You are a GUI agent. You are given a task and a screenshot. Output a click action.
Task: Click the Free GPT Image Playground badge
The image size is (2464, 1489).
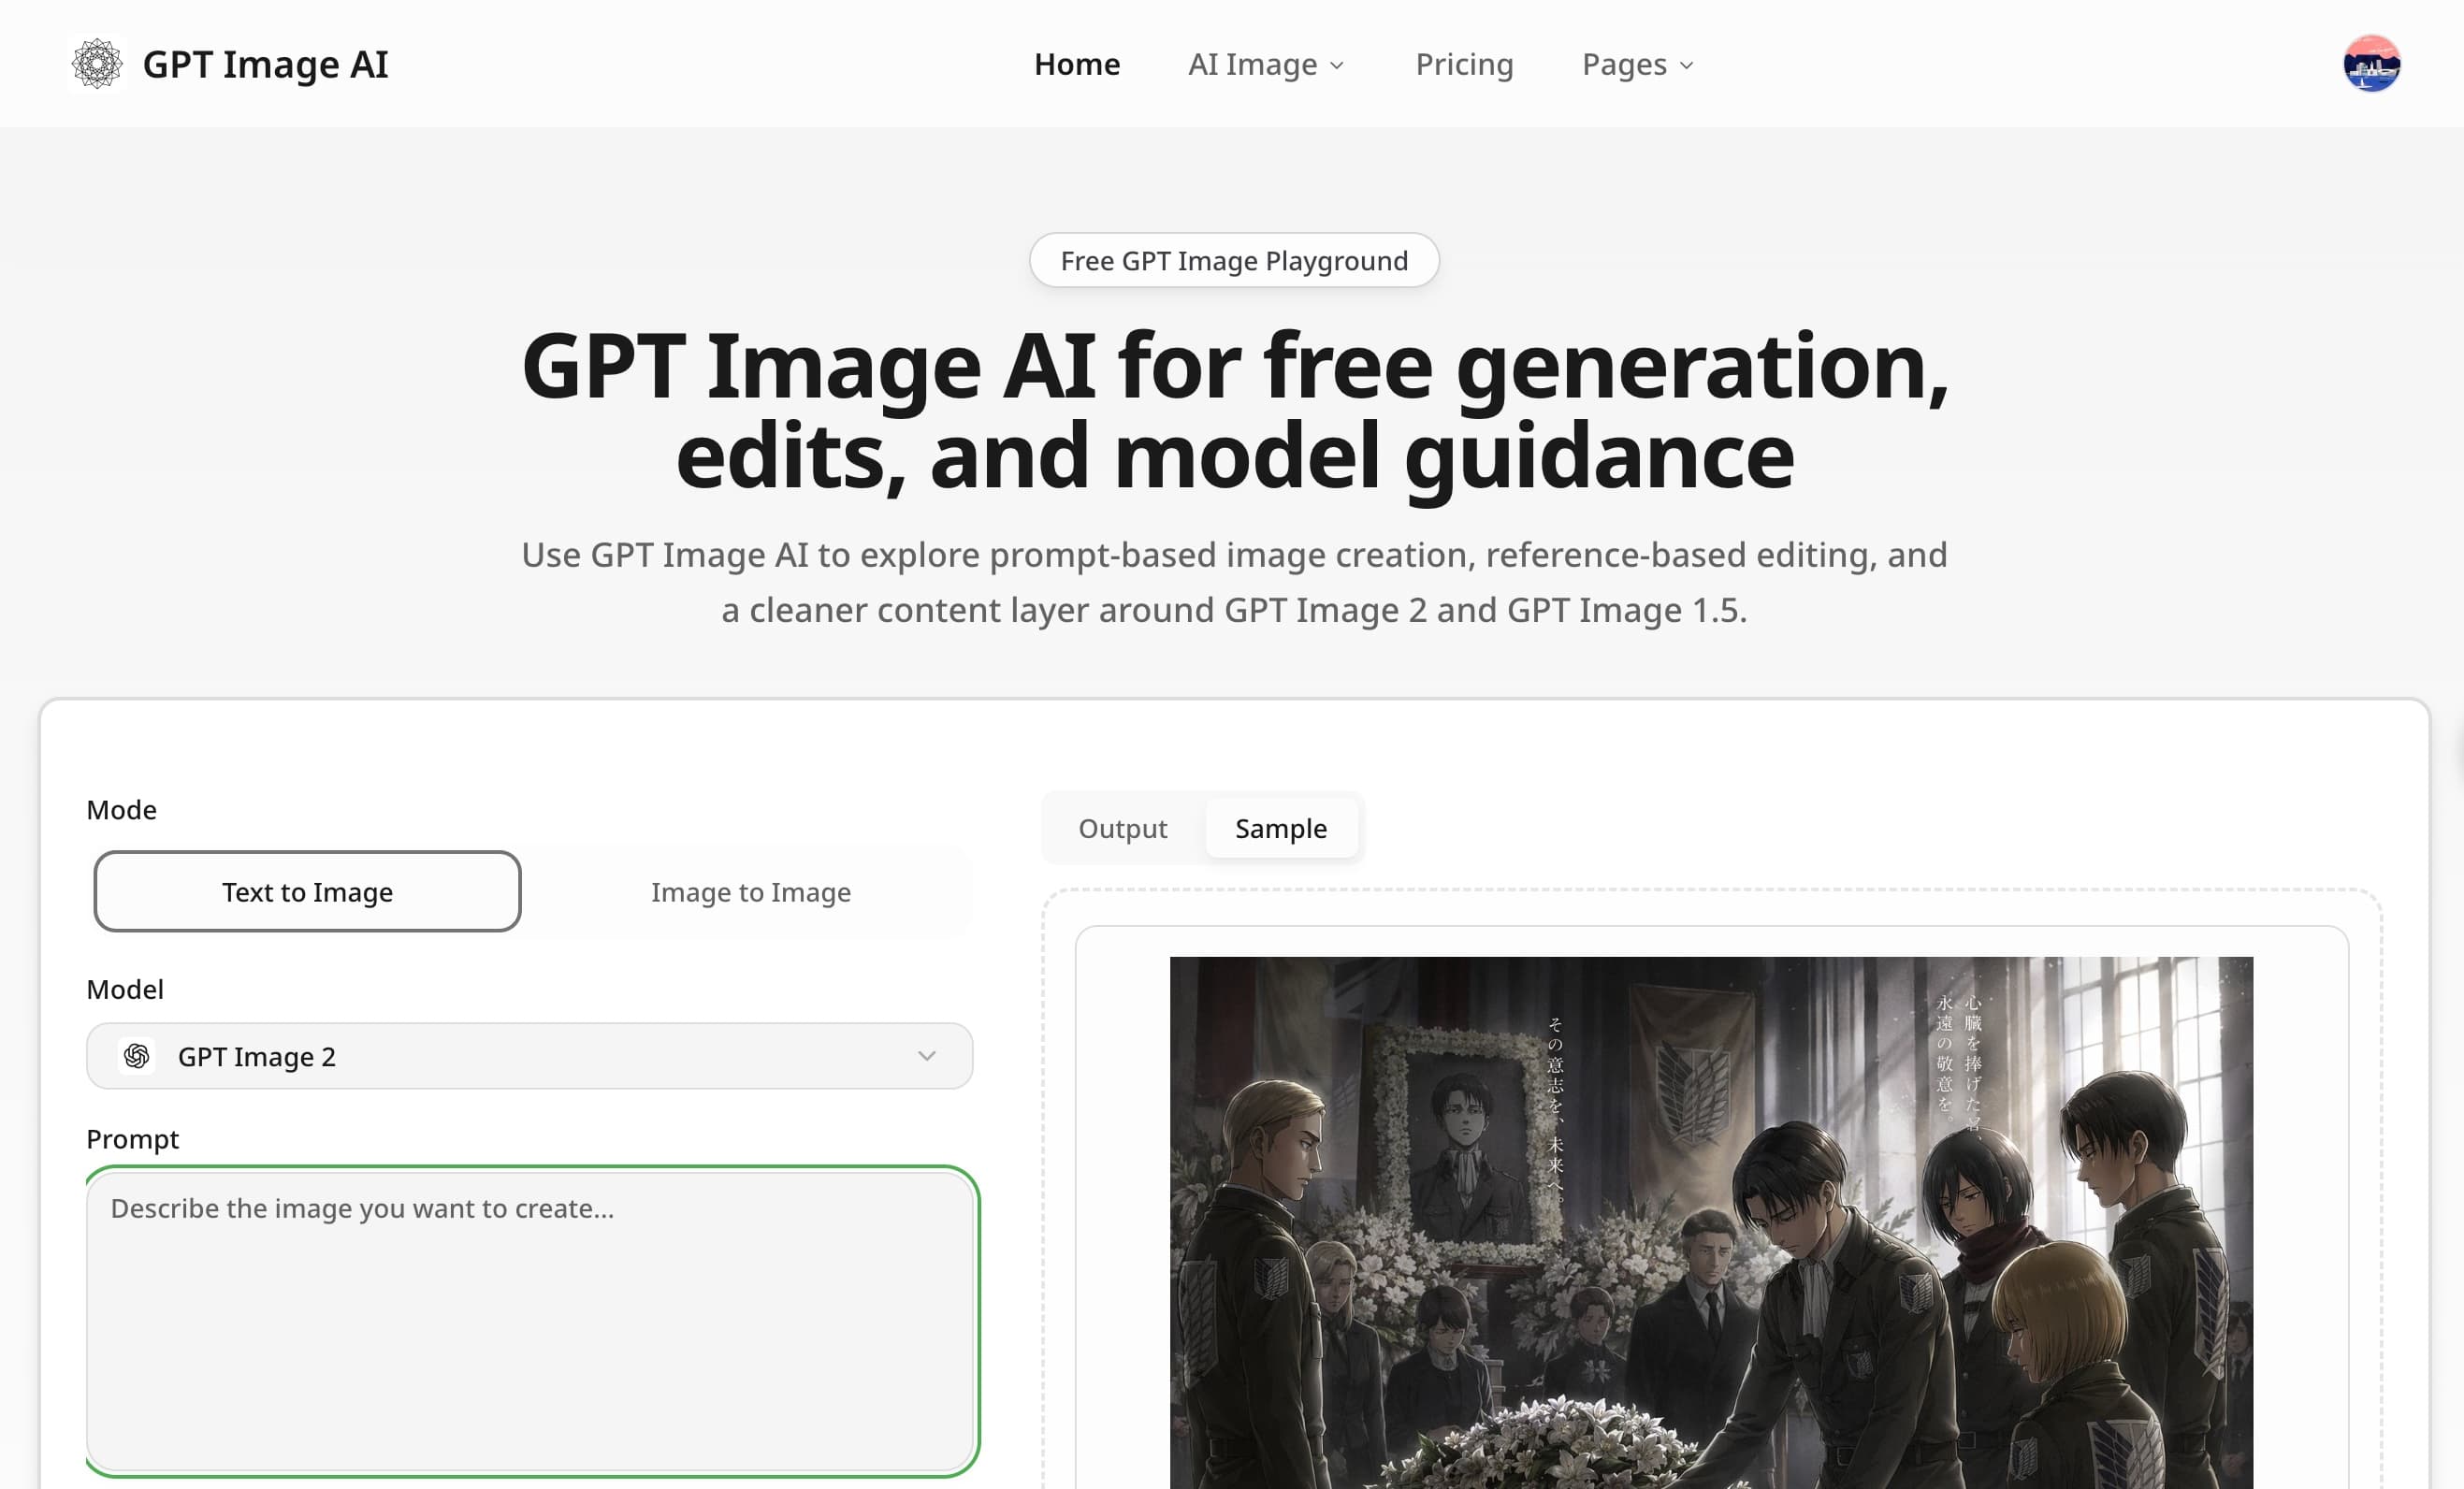(1234, 260)
